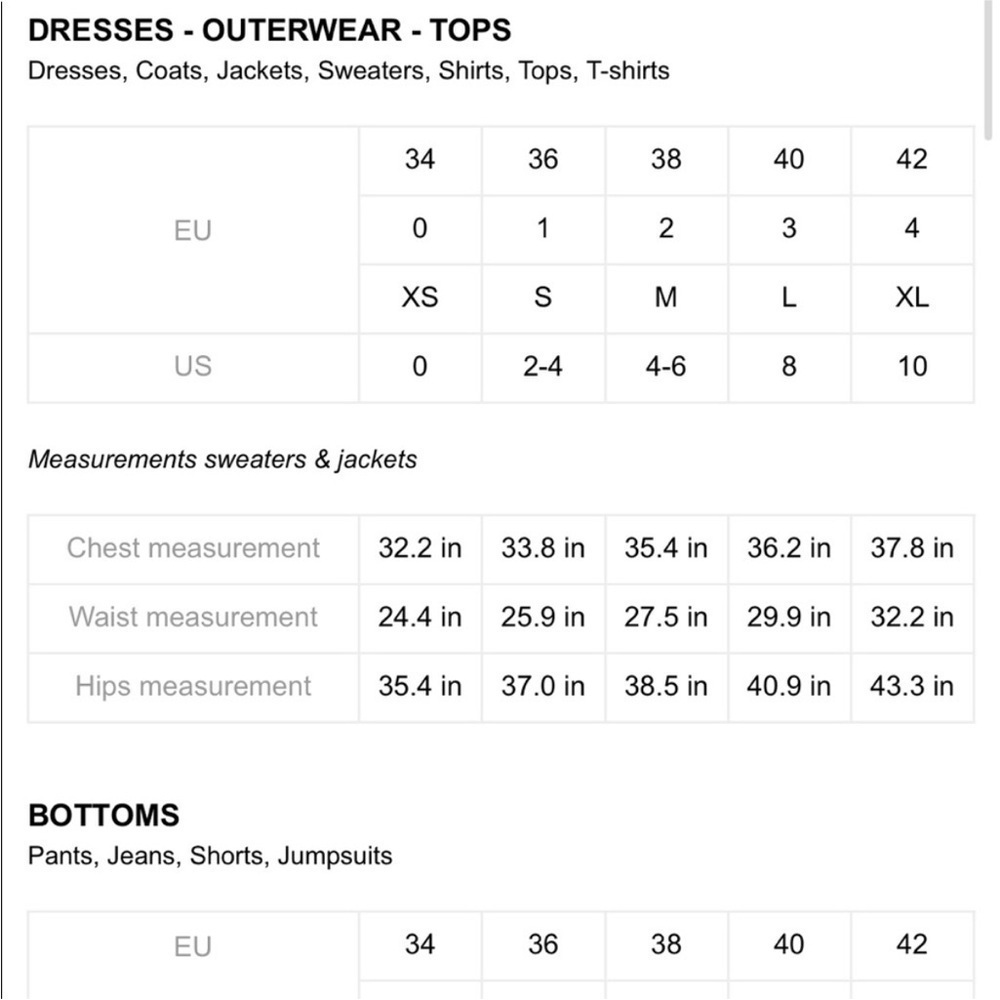Click EU size 42 in bottoms table
The image size is (1000, 1000).
click(x=912, y=945)
